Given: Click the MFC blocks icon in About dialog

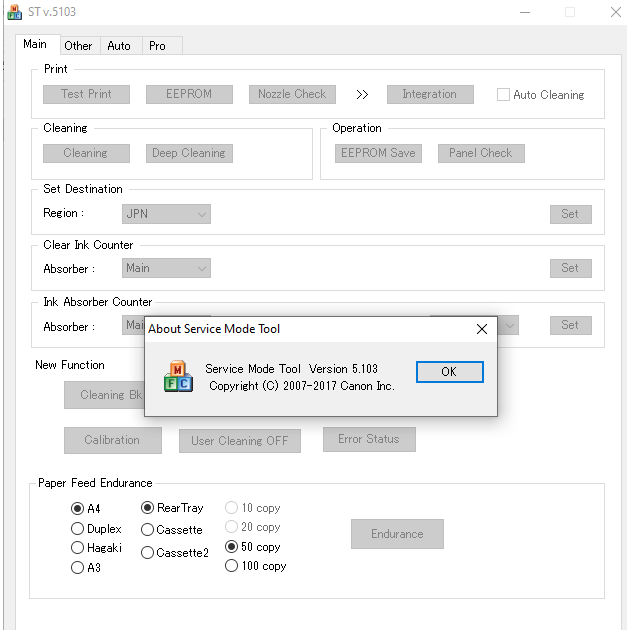Looking at the screenshot, I should (178, 376).
